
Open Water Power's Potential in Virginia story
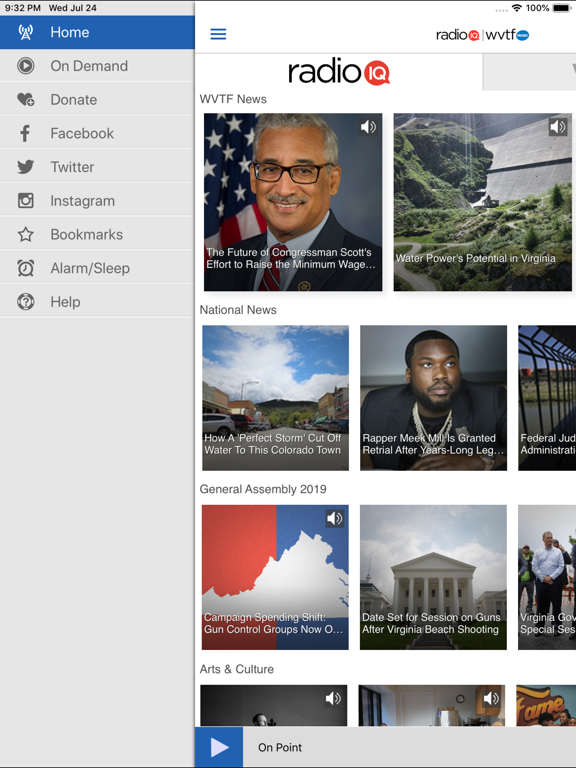pos(482,202)
